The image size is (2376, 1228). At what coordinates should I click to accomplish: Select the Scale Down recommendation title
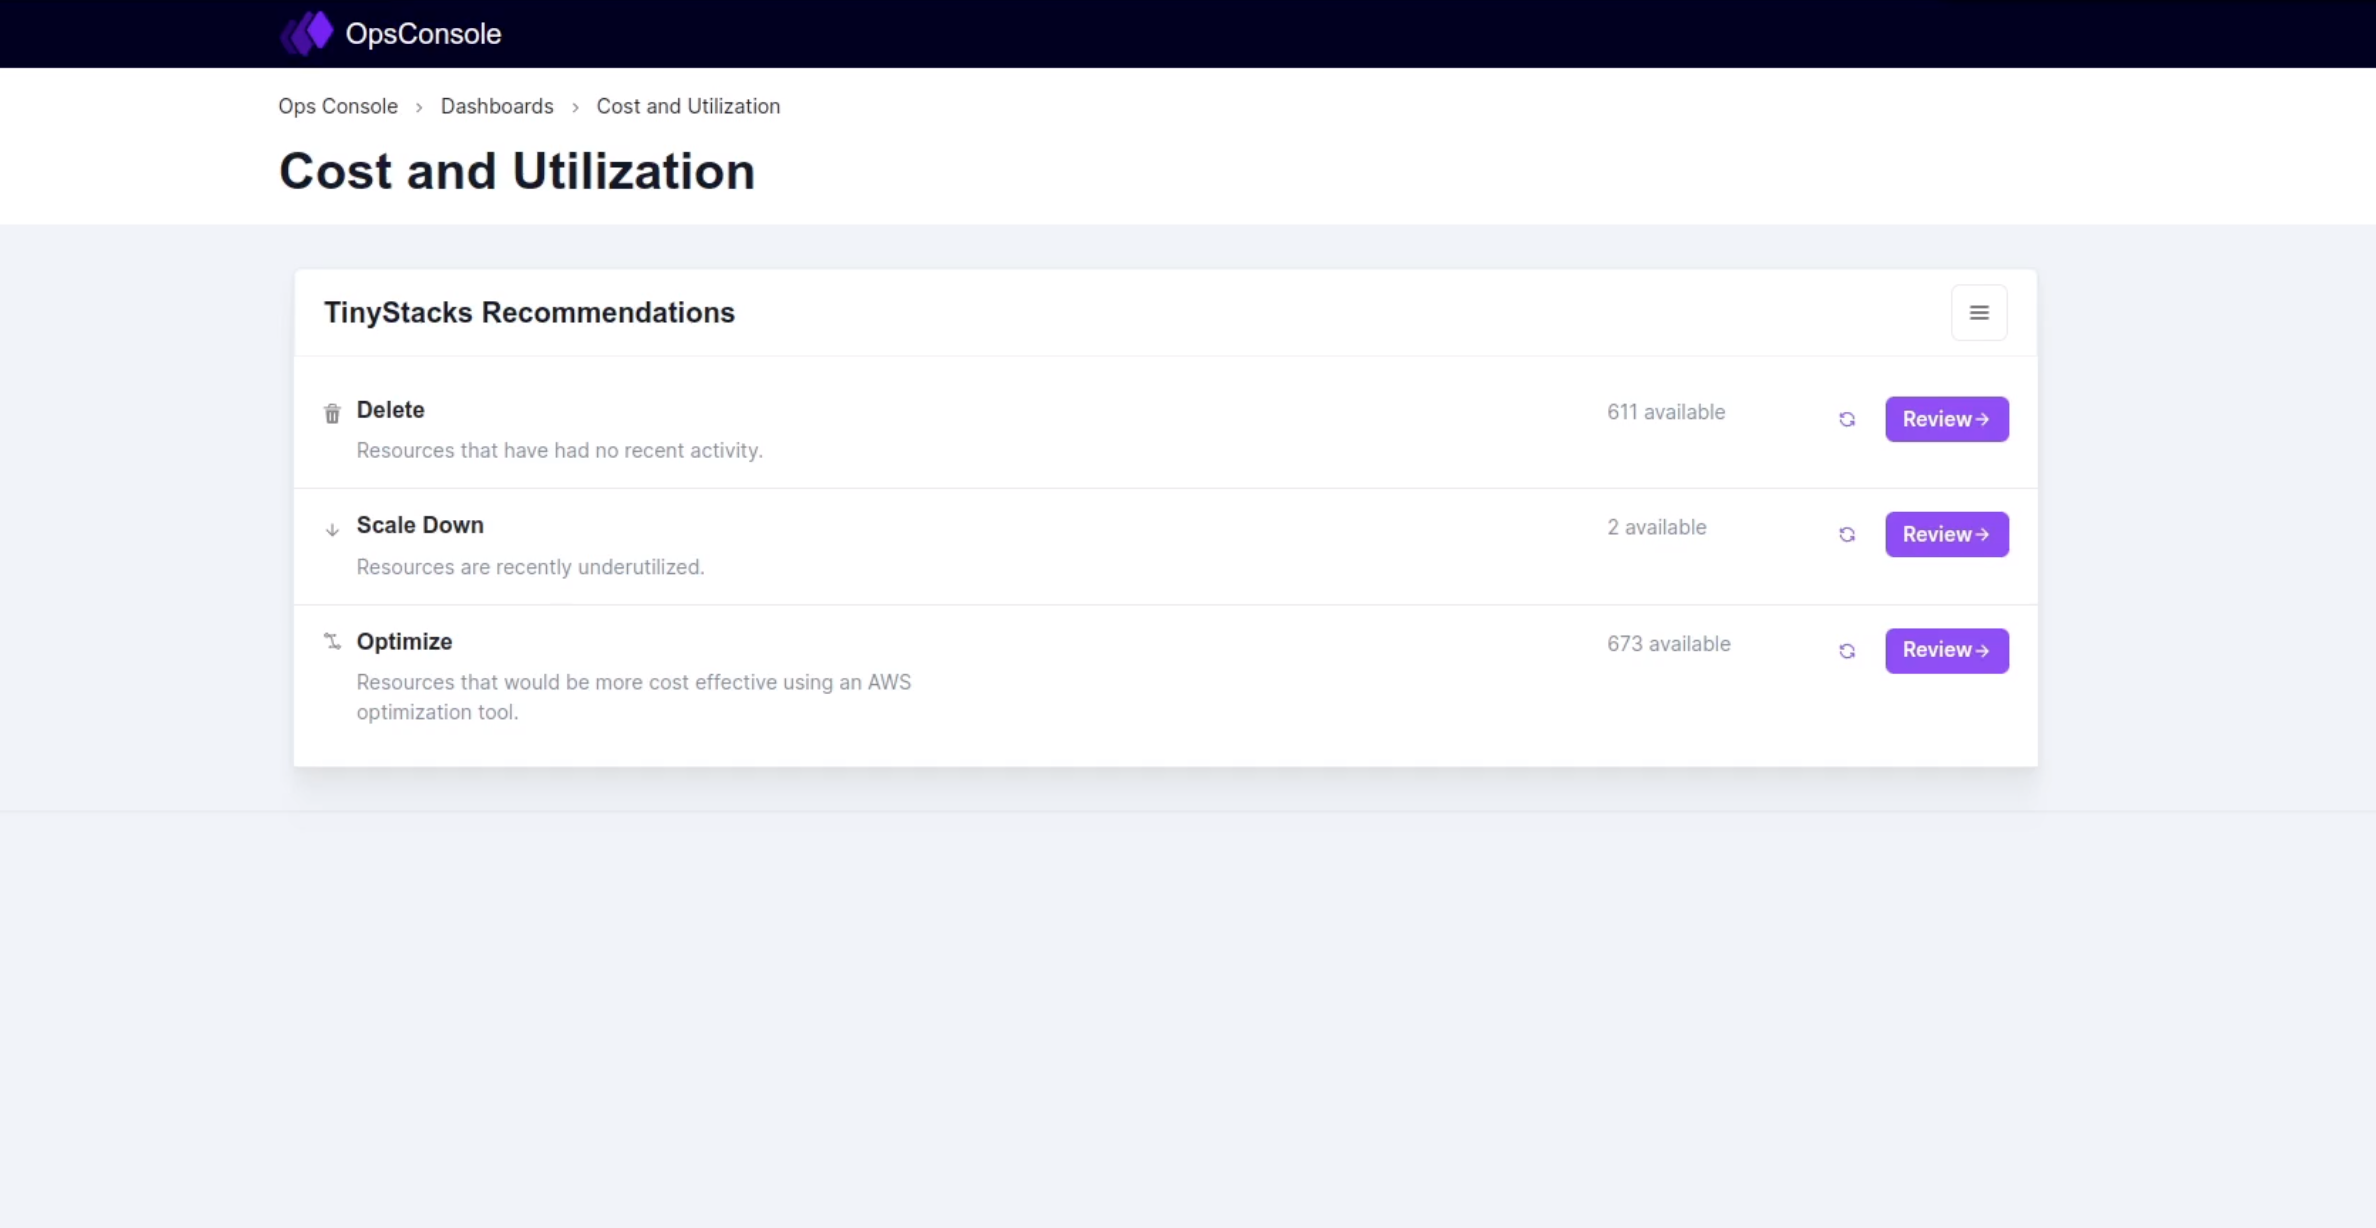(420, 525)
